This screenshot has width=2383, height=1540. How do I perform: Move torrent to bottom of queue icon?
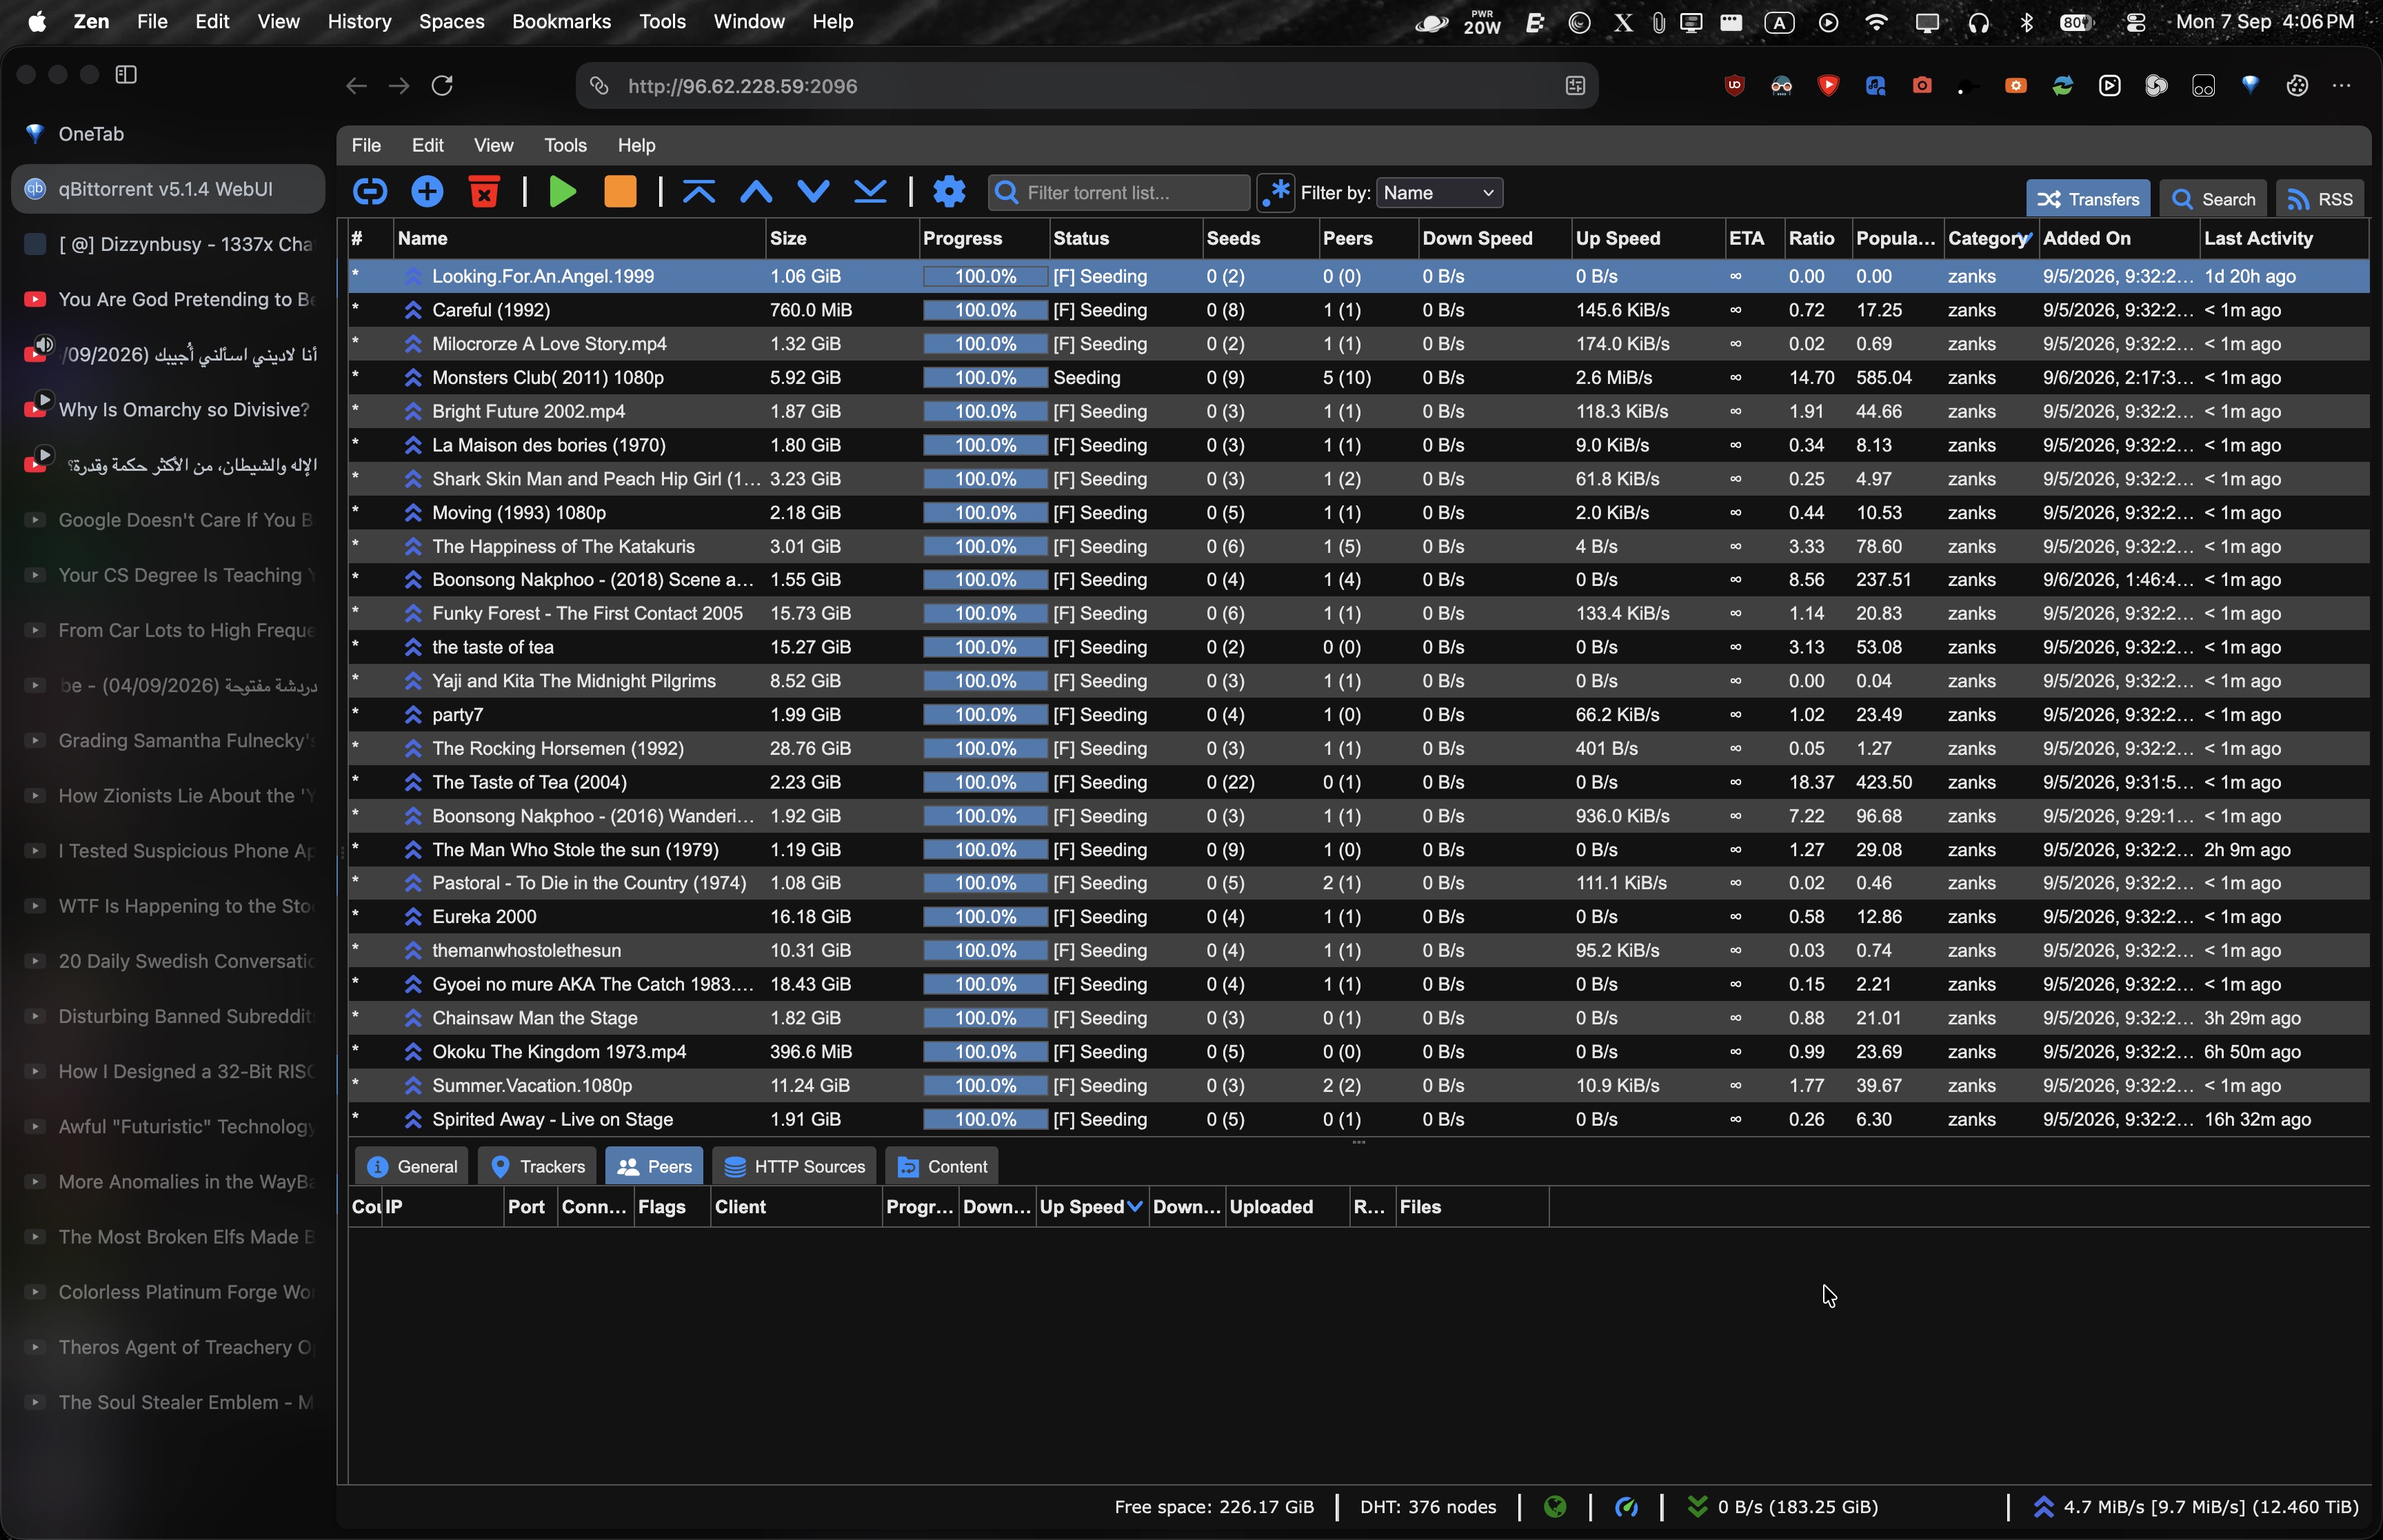pyautogui.click(x=871, y=192)
